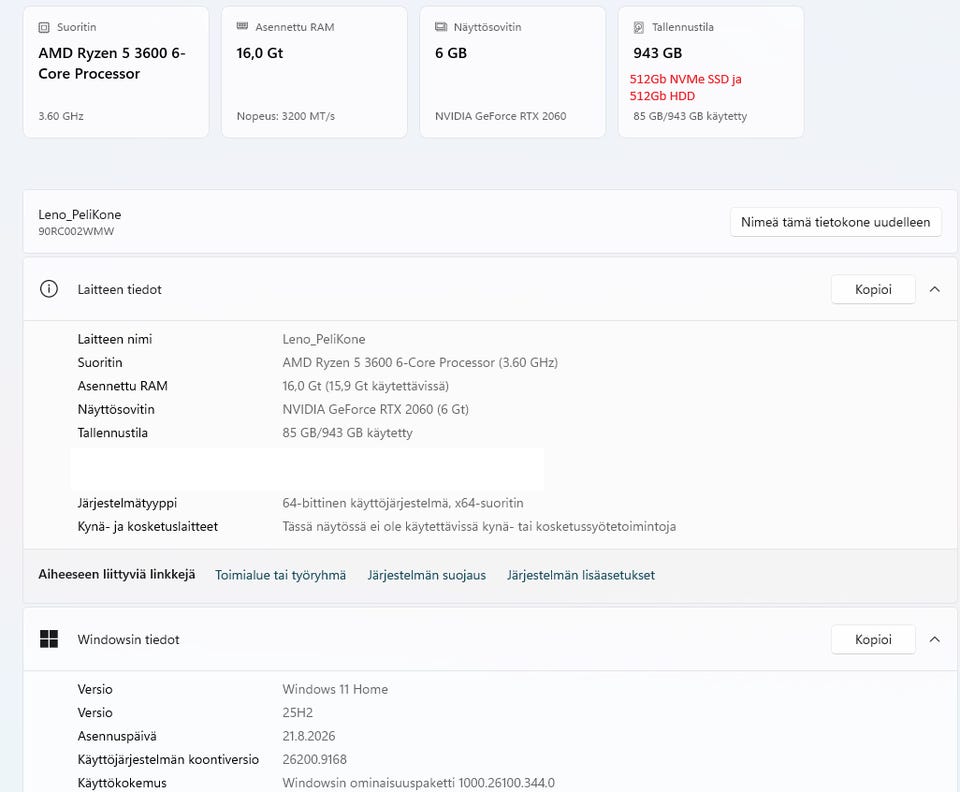
Task: Click the Leno_PeliKone computer name heading
Action: 80,214
